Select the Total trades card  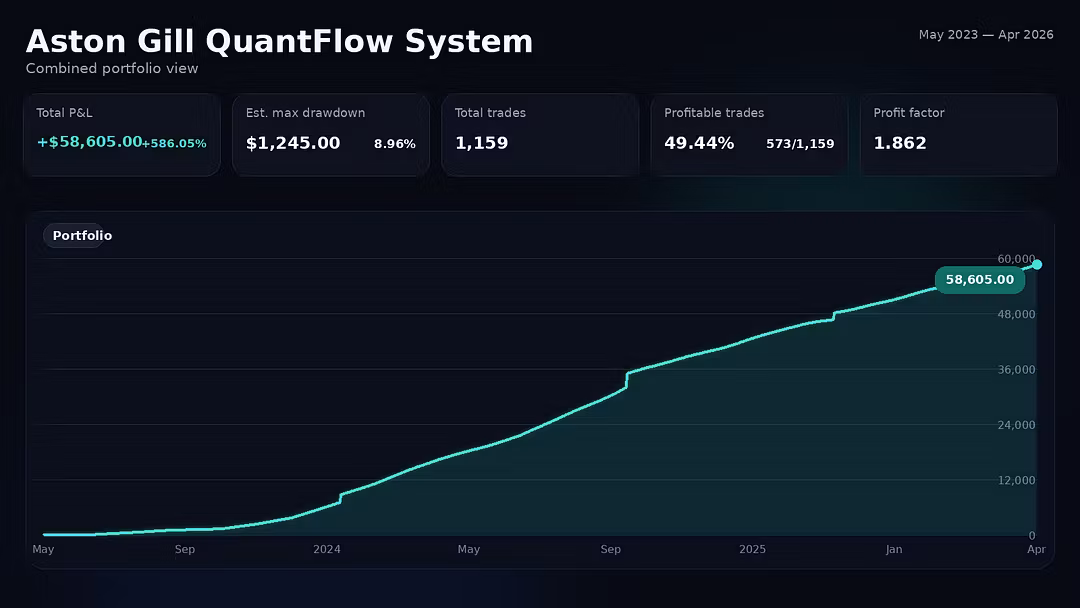539,134
